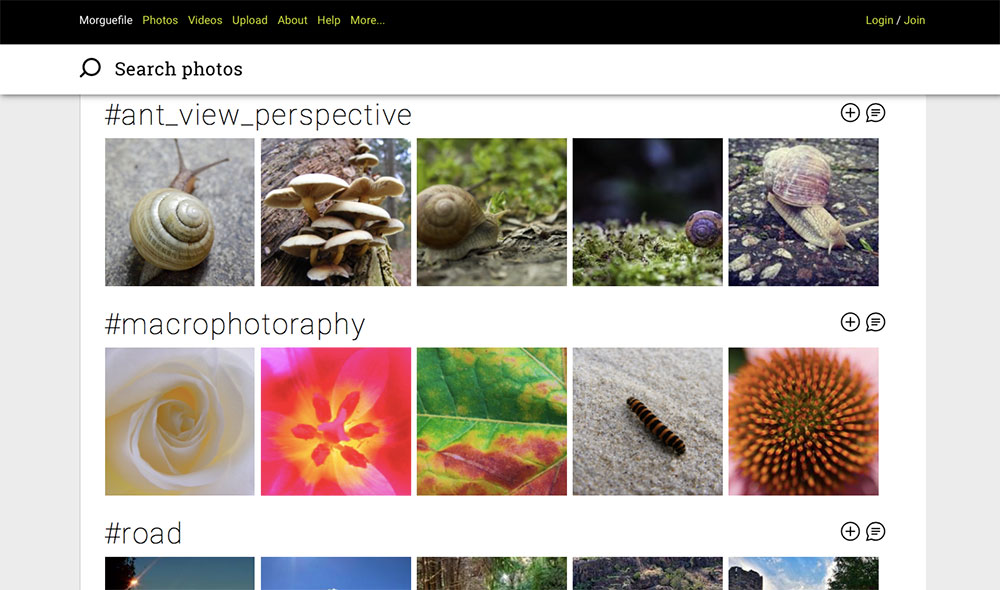
Task: Open the #road tag heading
Action: (143, 533)
